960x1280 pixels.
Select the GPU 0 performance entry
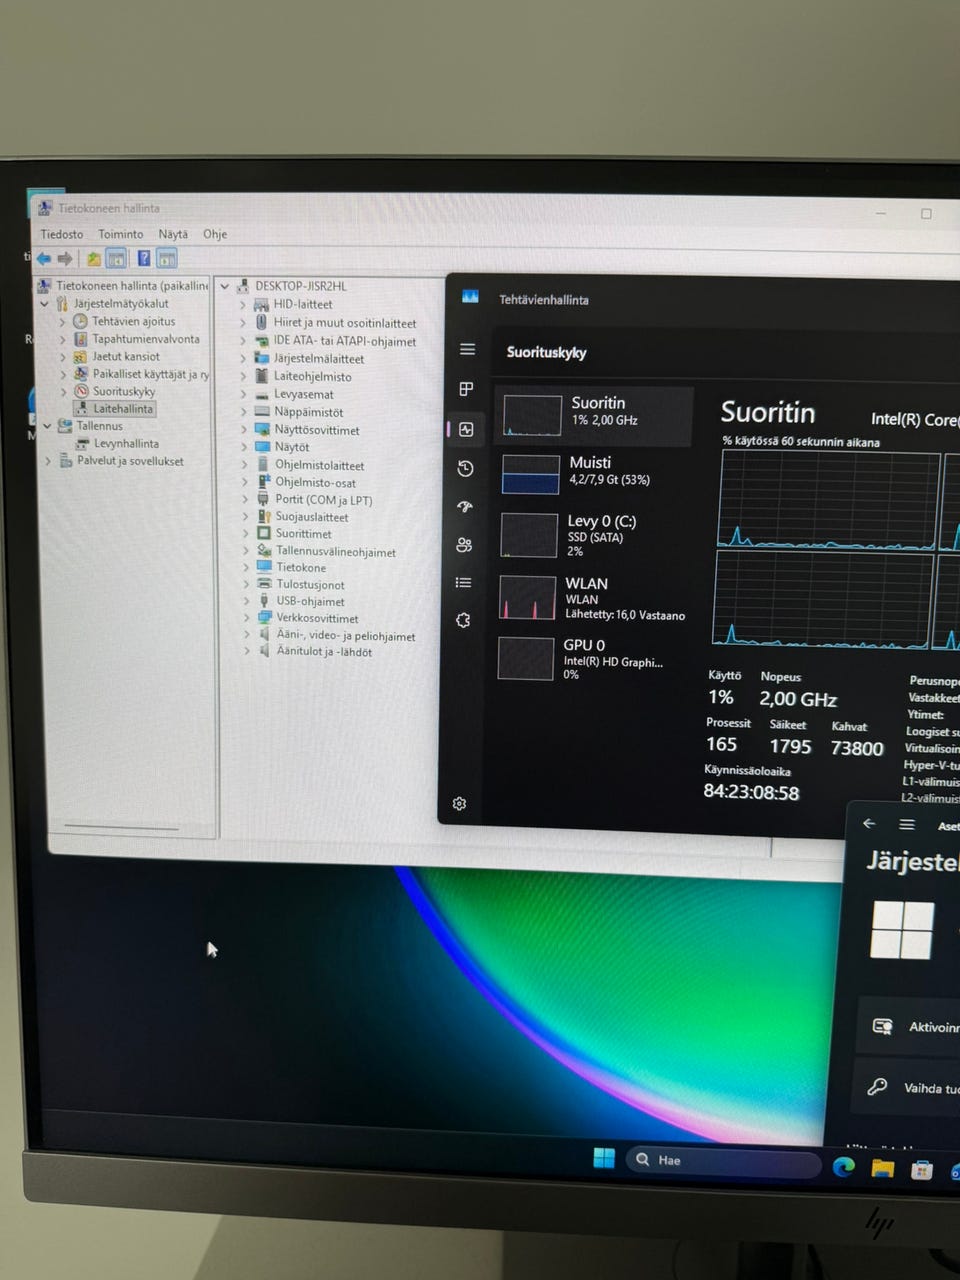click(x=590, y=659)
